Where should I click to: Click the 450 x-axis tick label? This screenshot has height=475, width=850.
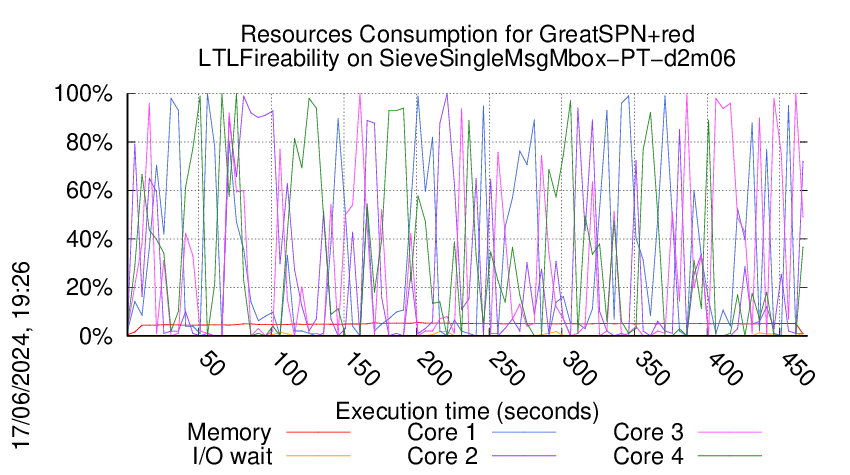[x=797, y=369]
